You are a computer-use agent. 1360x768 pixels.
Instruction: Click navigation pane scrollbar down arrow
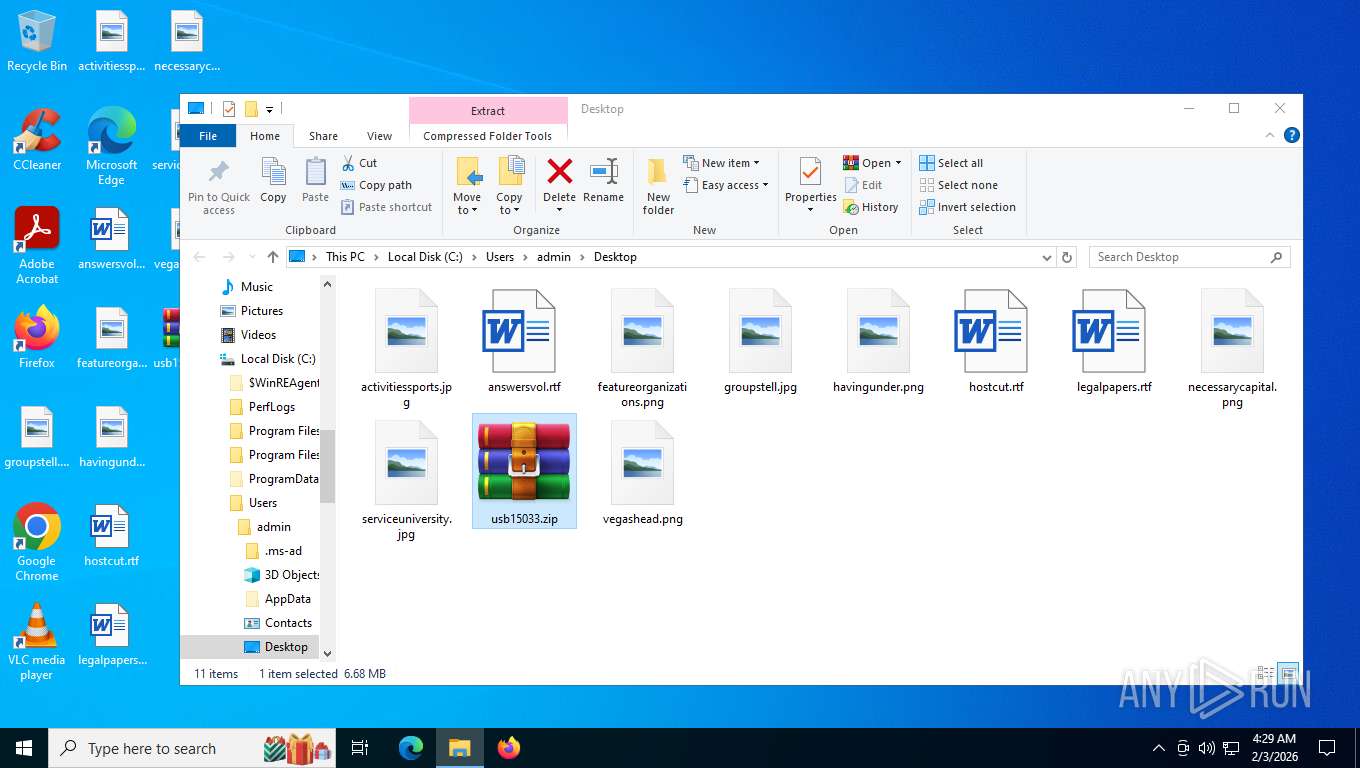click(x=327, y=653)
